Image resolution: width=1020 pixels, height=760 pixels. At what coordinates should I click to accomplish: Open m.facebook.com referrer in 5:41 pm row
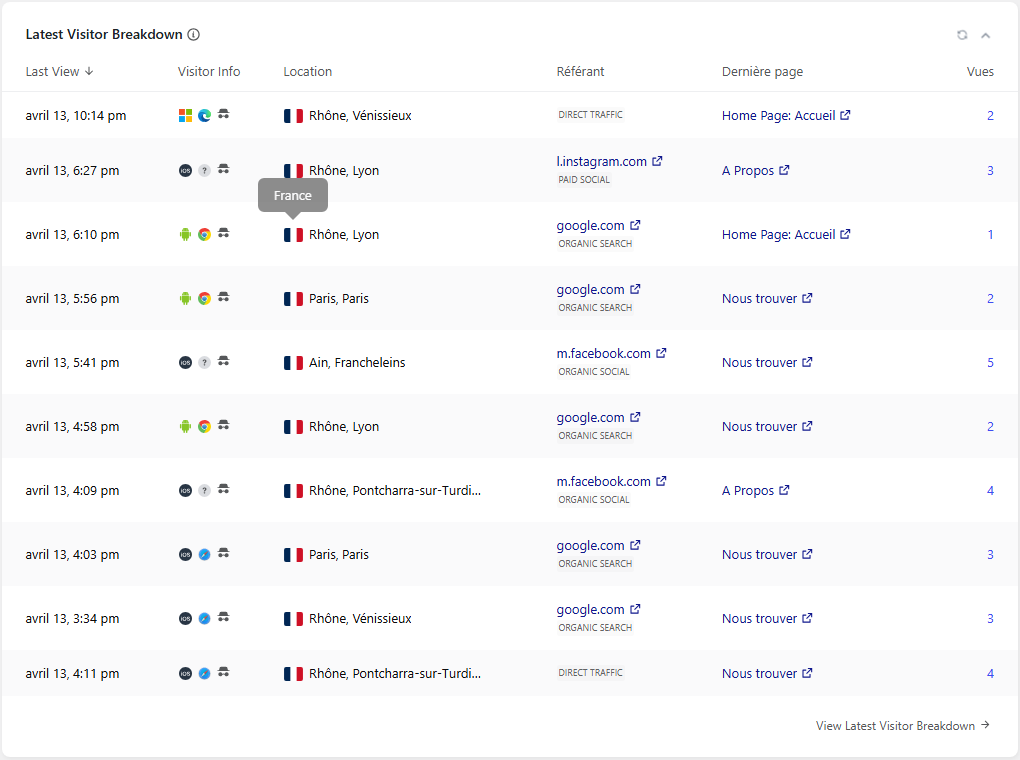603,354
